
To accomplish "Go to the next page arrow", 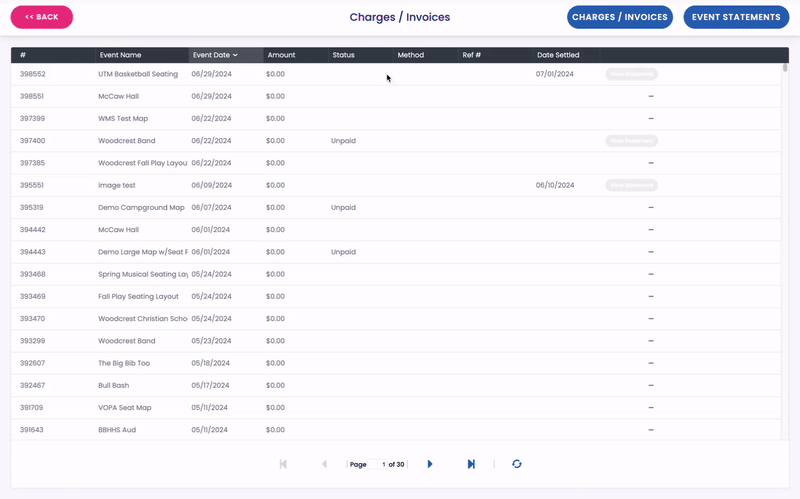I will (430, 464).
